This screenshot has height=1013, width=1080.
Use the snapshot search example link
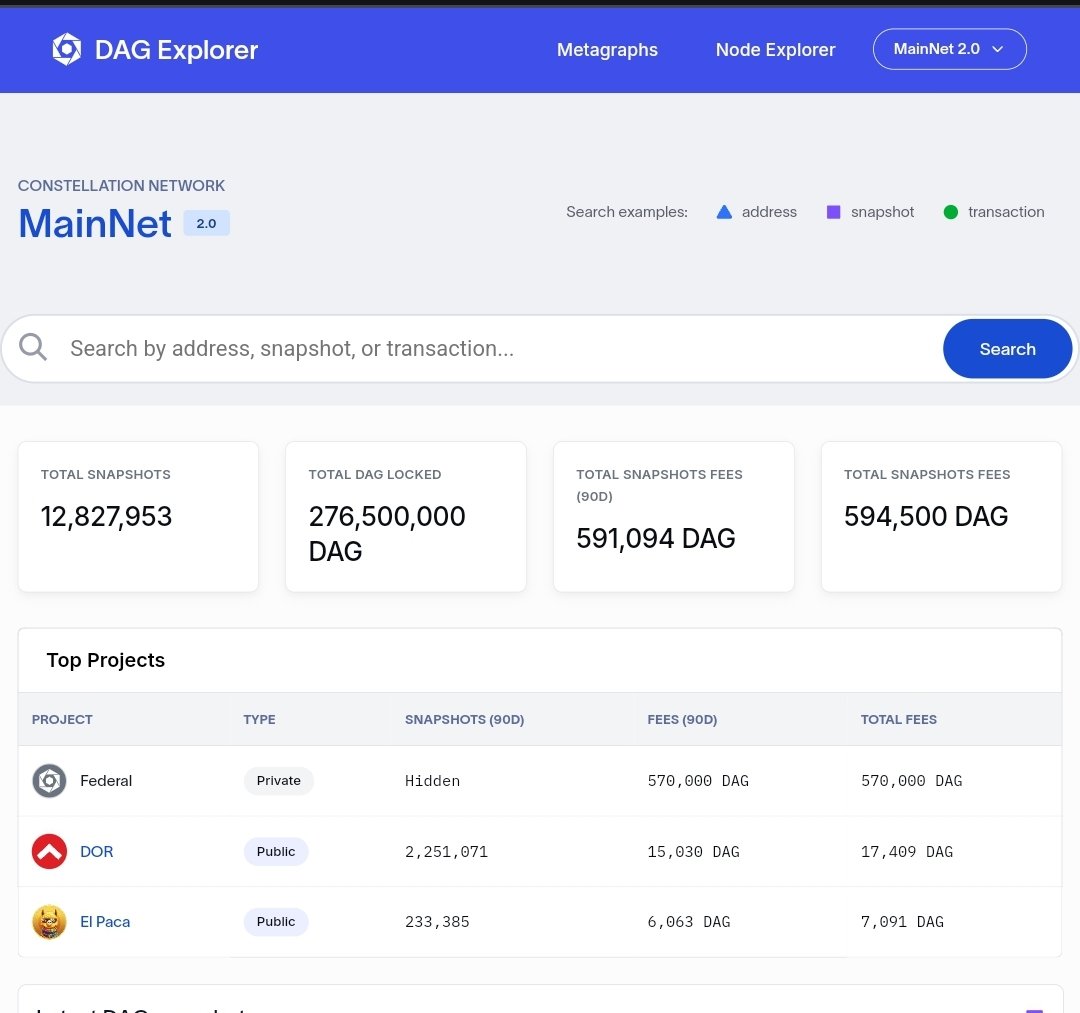coord(882,212)
